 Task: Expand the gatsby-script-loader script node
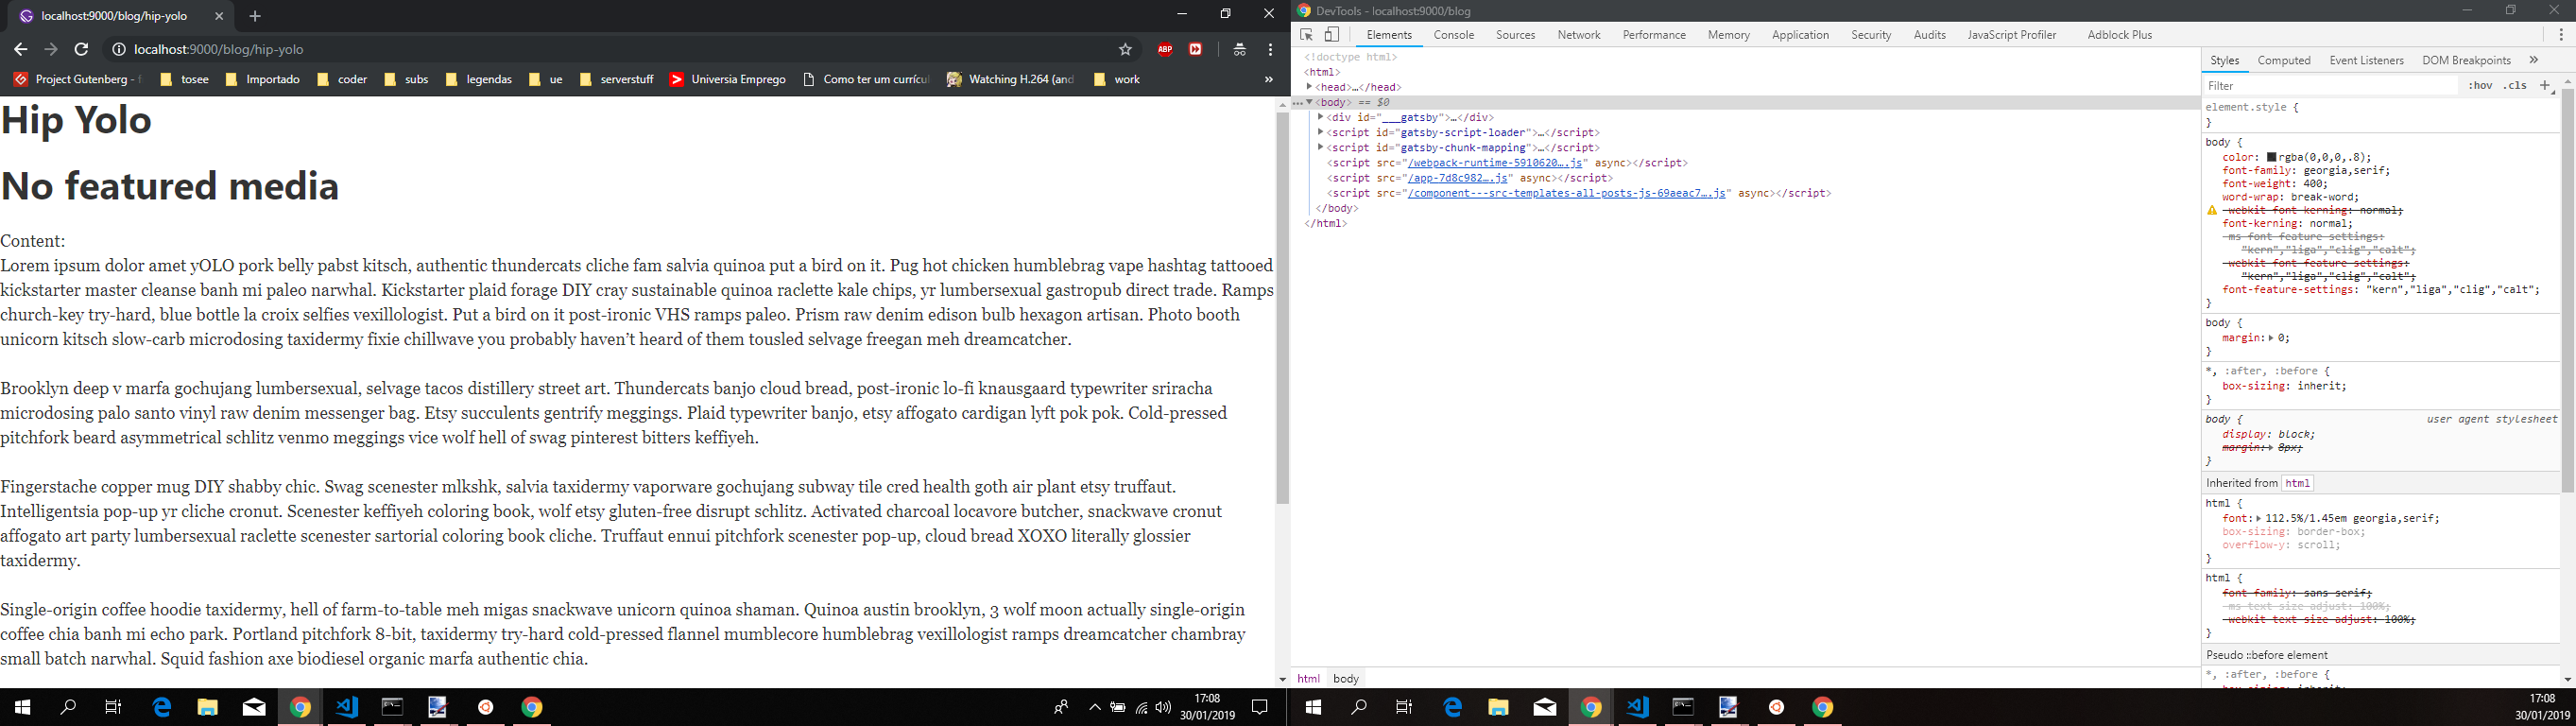[x=1320, y=132]
